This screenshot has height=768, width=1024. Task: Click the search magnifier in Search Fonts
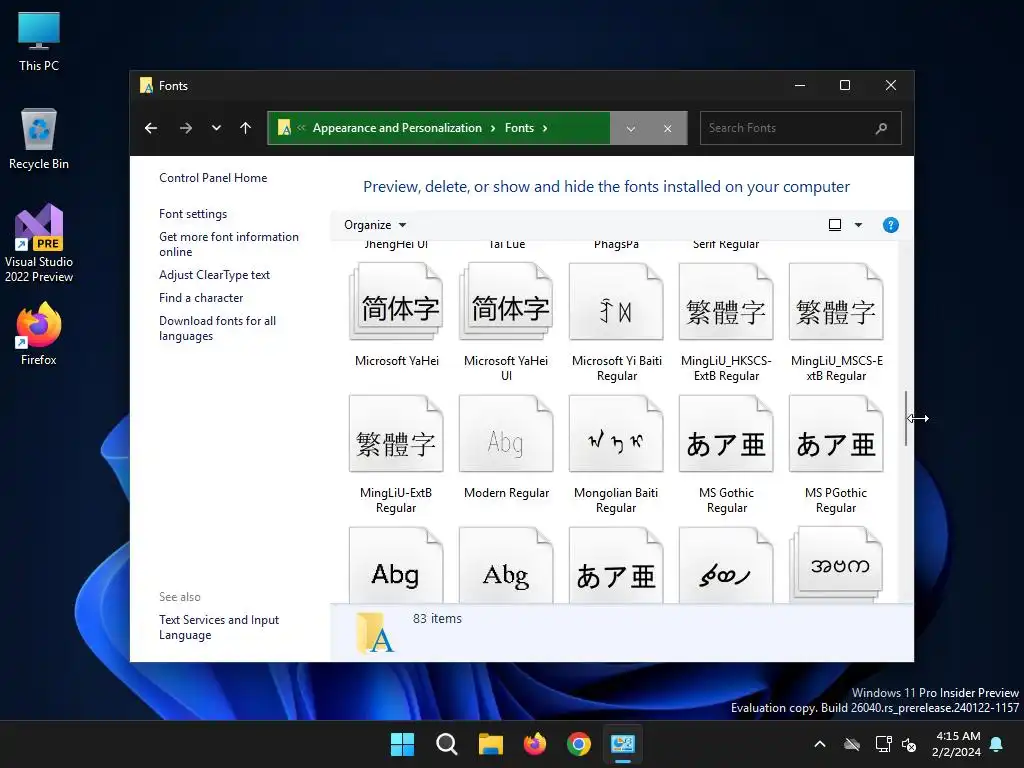pyautogui.click(x=881, y=128)
